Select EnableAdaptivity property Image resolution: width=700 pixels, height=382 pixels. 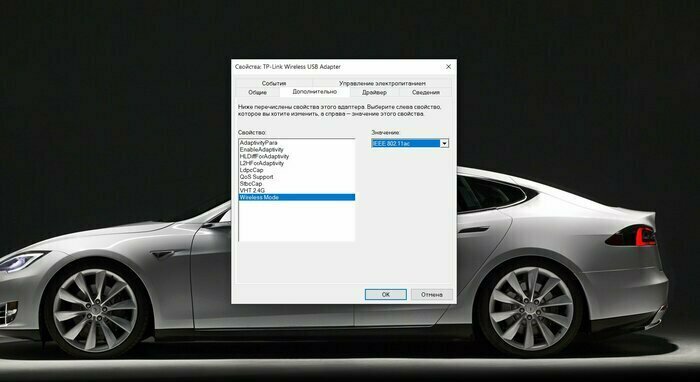click(x=297, y=149)
